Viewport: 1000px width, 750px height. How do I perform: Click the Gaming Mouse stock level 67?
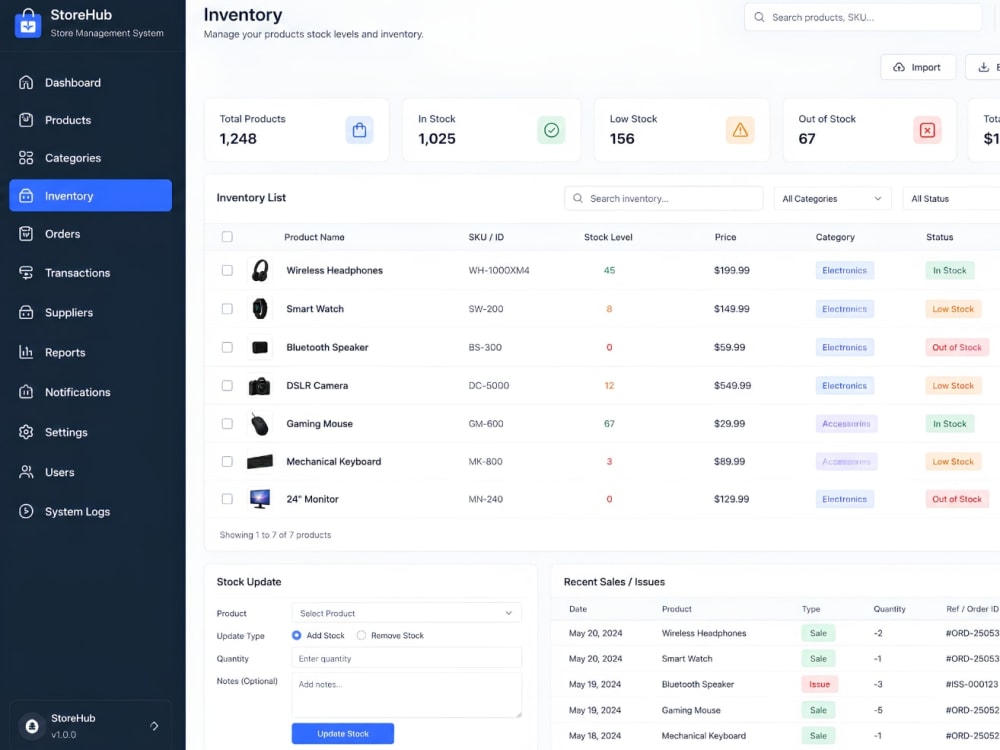[x=609, y=423]
